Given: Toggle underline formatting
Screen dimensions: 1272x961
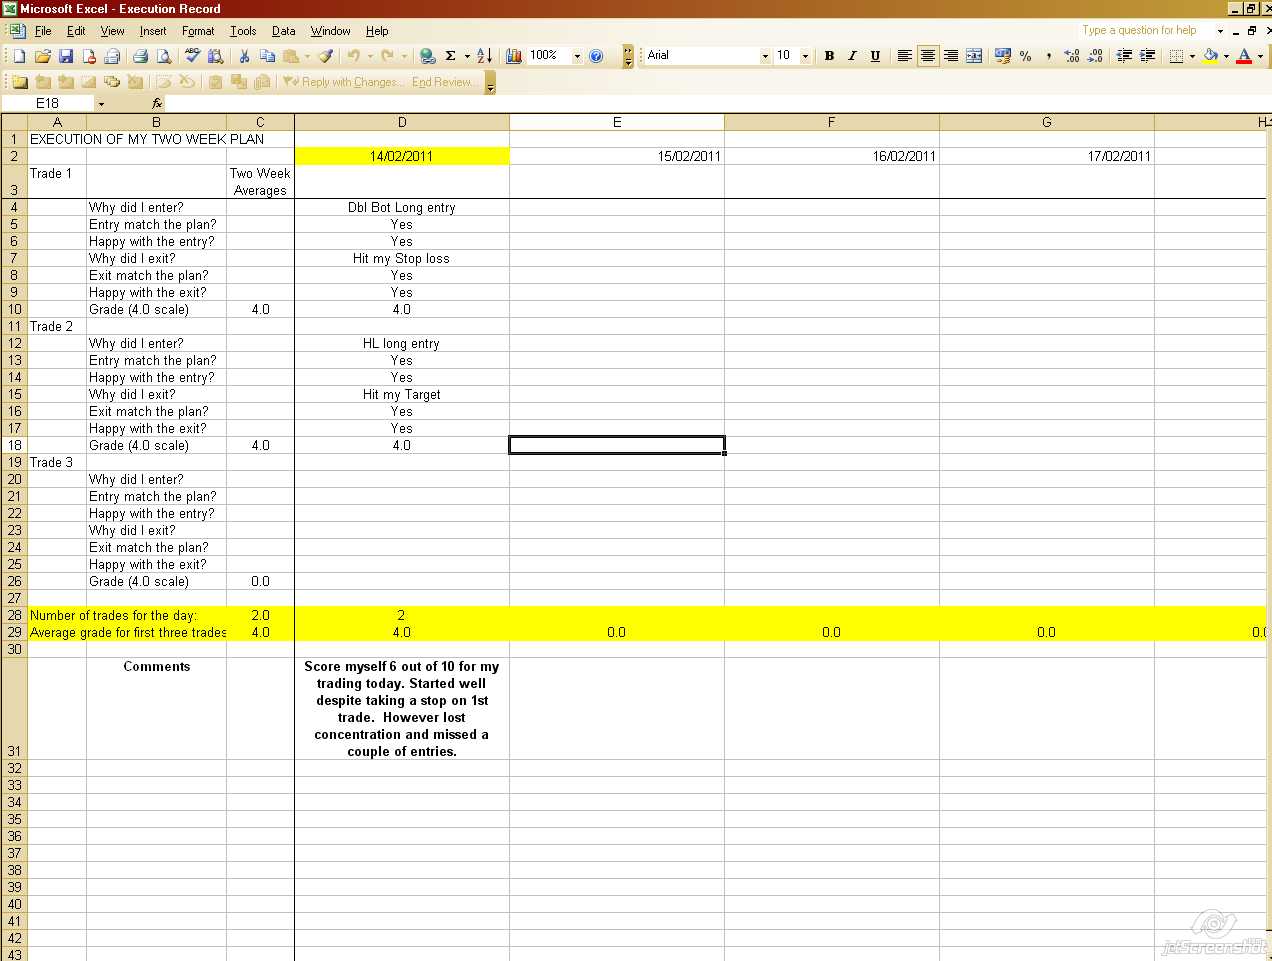Looking at the screenshot, I should 875,56.
